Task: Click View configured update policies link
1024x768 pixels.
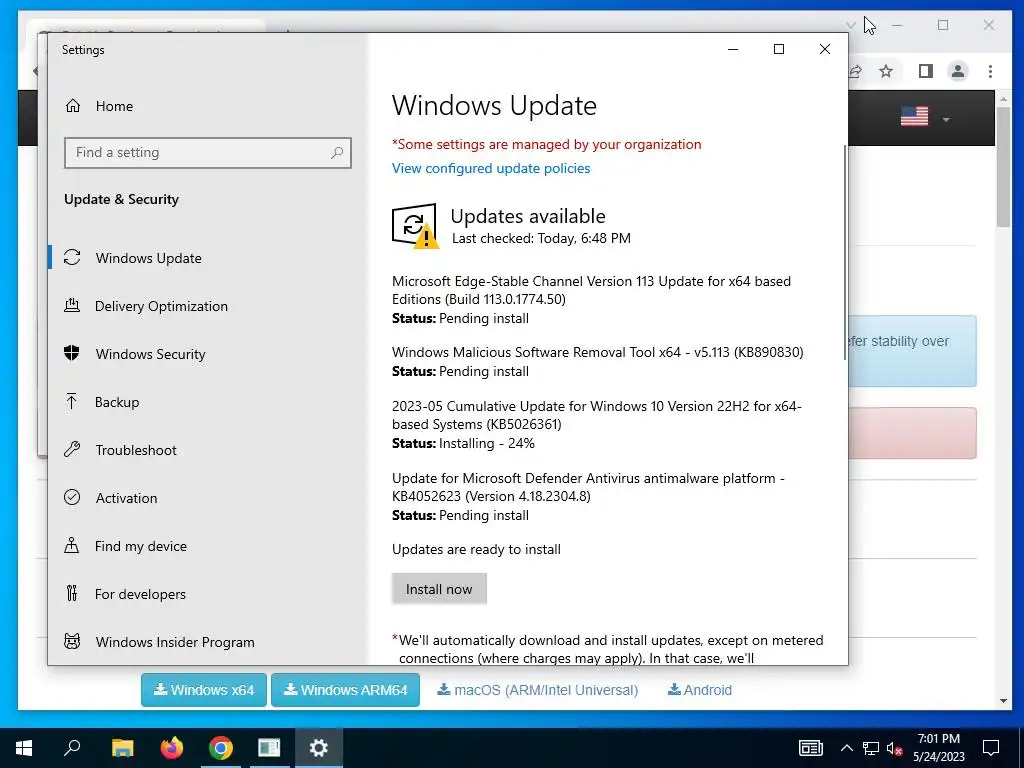Action: [490, 168]
